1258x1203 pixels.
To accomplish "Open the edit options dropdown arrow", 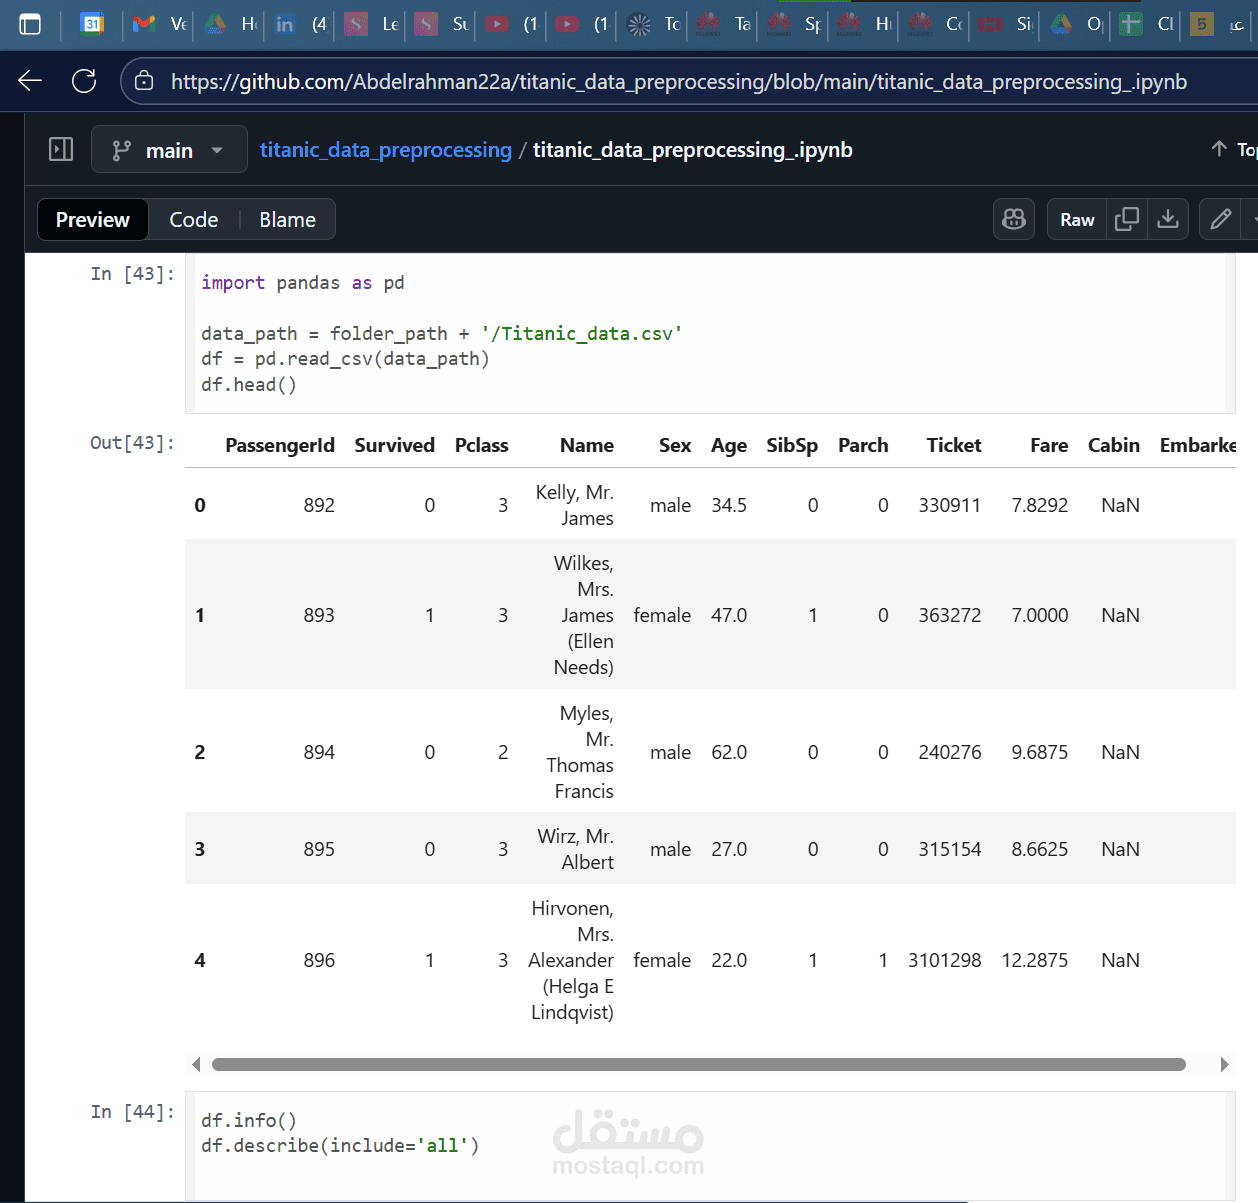I will 1250,219.
